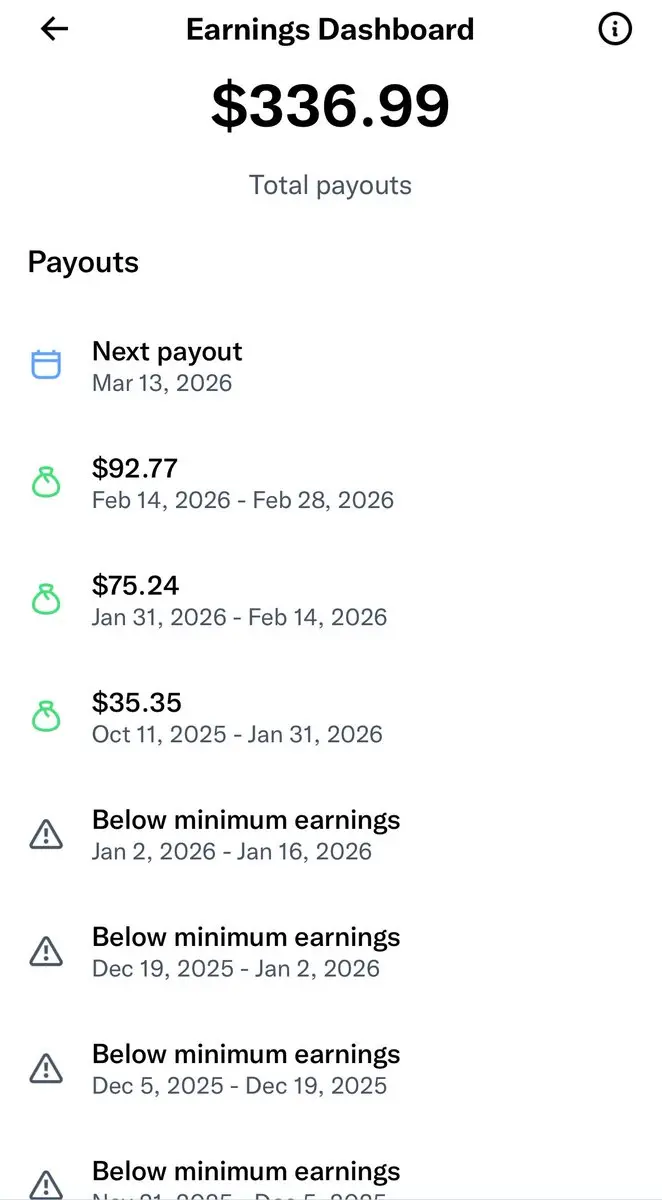Tap the $336.99 total payouts amount

click(x=330, y=106)
